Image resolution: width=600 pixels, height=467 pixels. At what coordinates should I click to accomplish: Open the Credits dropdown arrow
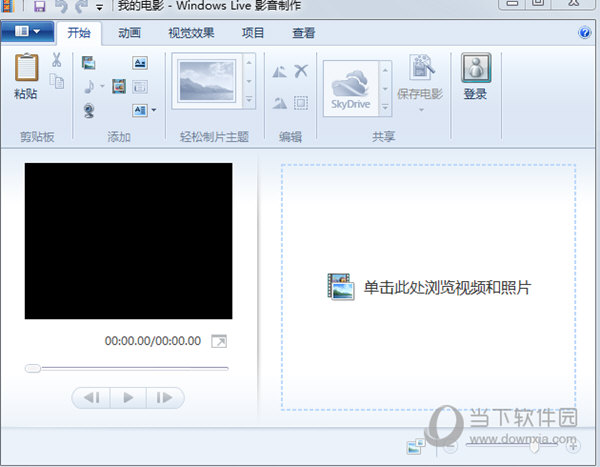coord(154,110)
